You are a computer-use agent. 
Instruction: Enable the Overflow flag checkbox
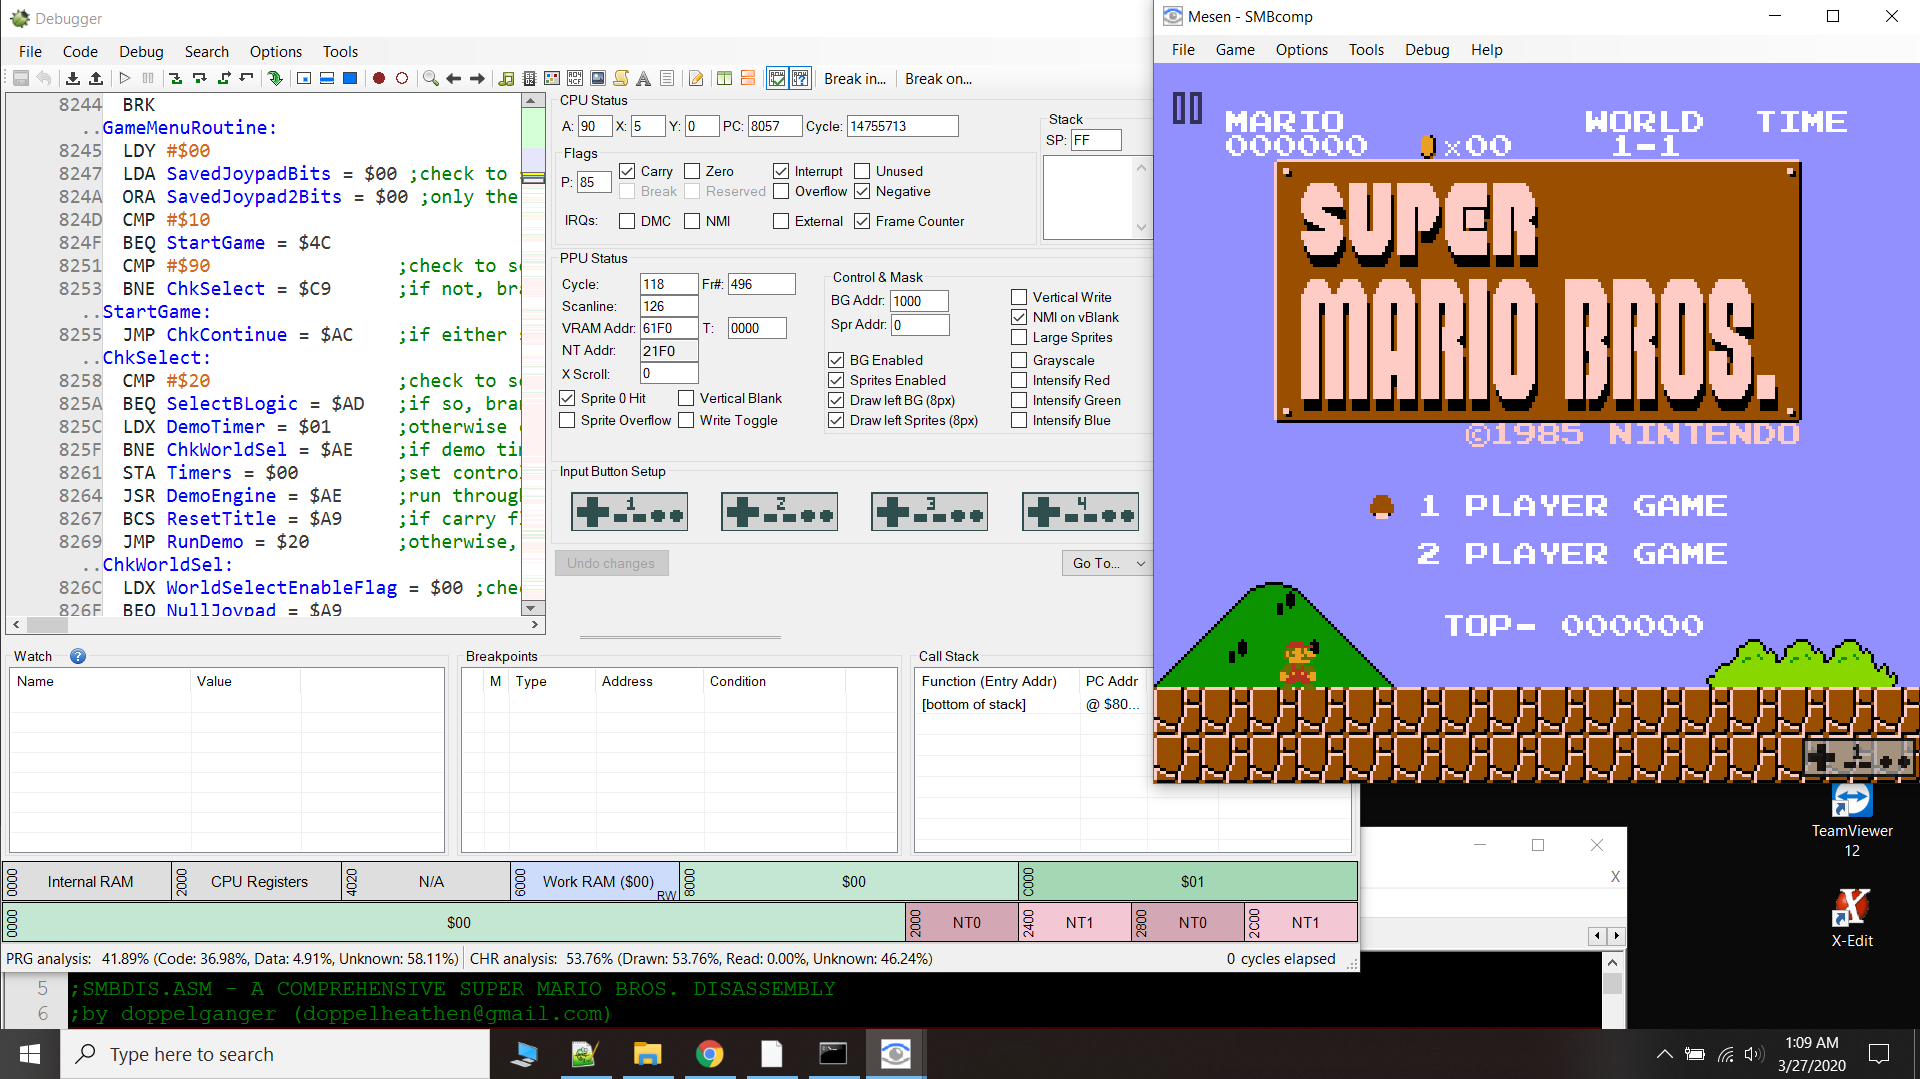[781, 191]
